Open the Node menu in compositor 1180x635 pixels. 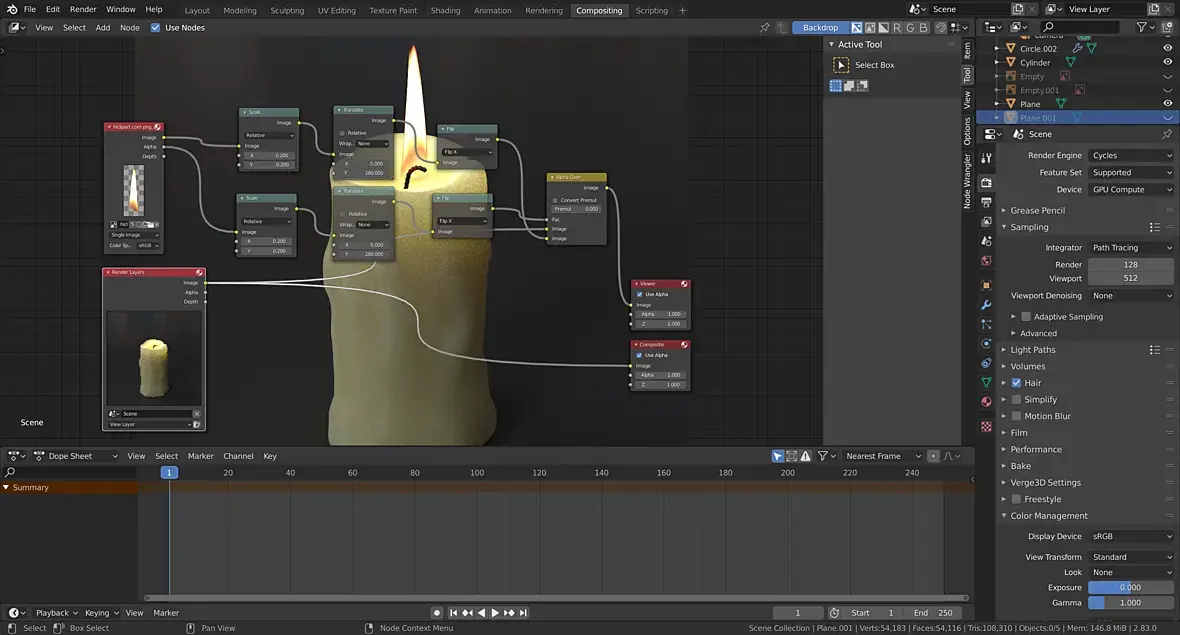(129, 28)
